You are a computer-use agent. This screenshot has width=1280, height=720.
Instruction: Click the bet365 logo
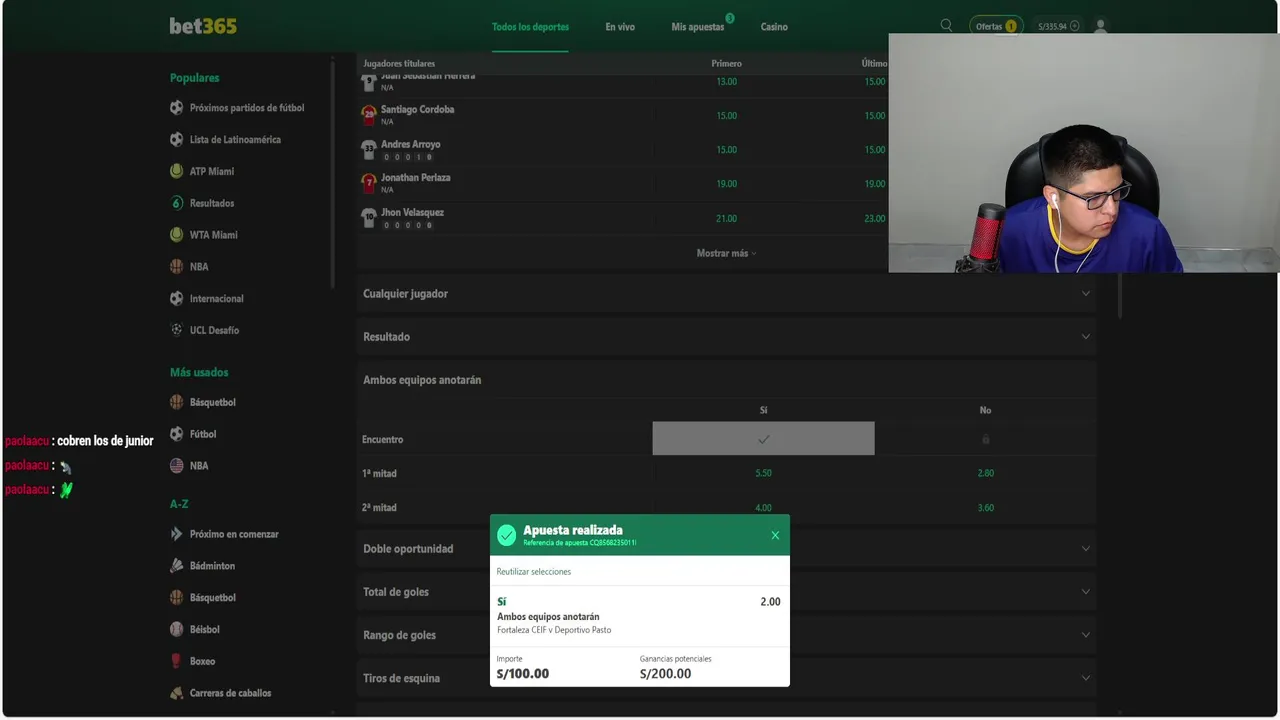(203, 26)
